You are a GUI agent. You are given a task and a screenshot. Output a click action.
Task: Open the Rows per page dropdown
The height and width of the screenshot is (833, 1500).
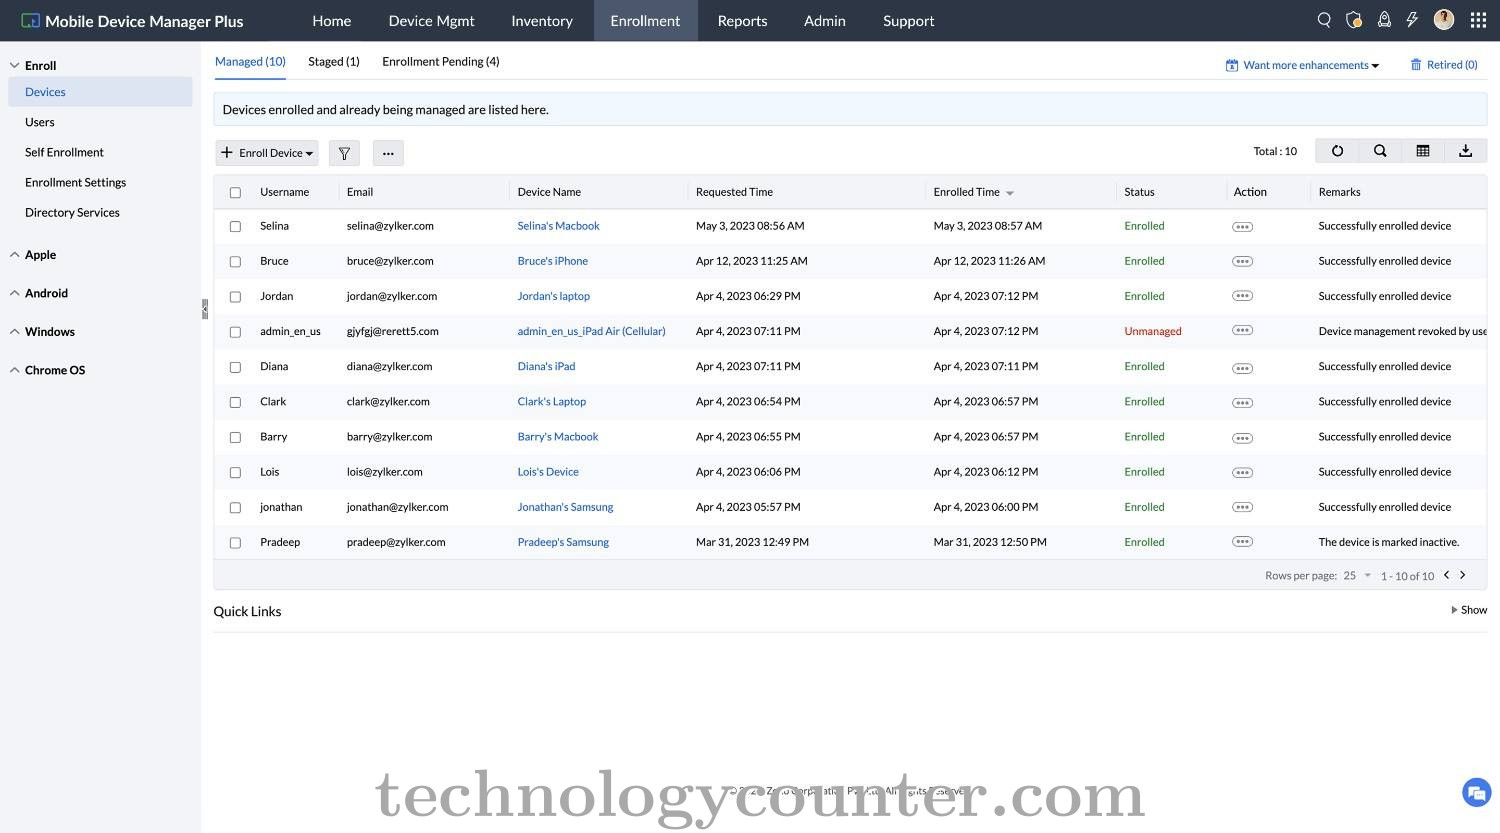[x=1357, y=576]
